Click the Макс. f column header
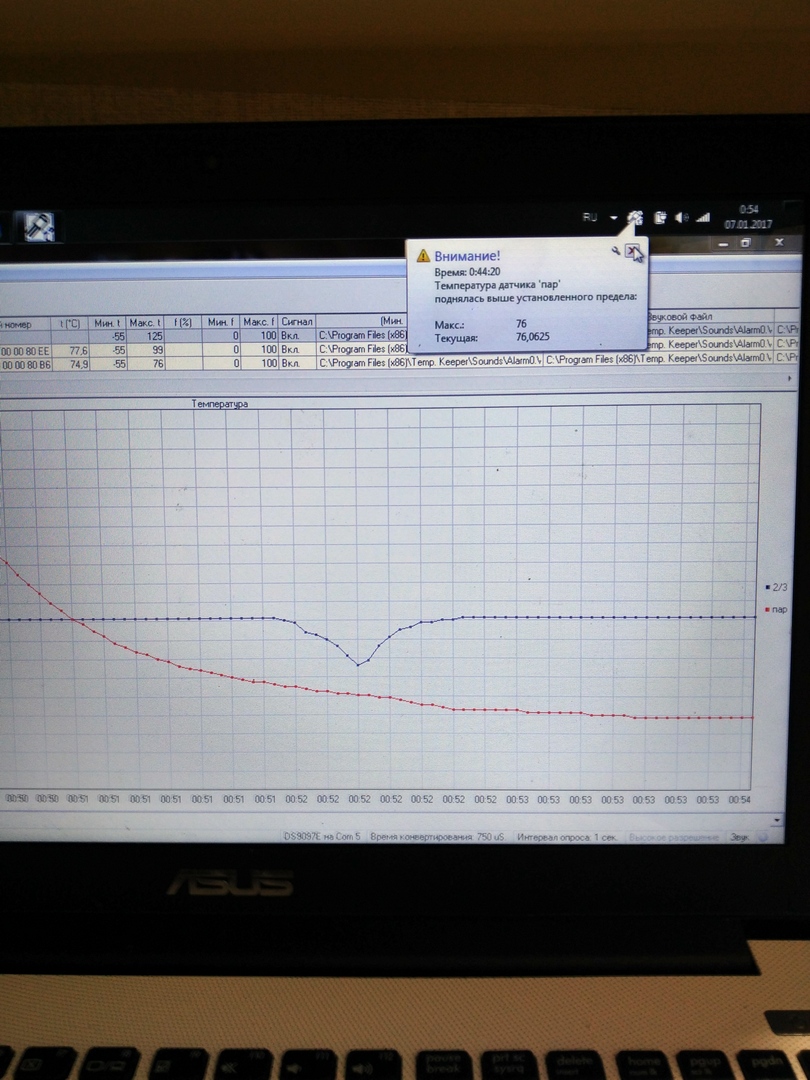 click(260, 322)
